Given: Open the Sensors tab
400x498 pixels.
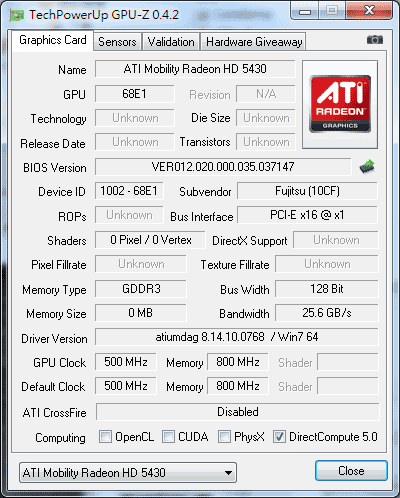Looking at the screenshot, I should pos(117,42).
